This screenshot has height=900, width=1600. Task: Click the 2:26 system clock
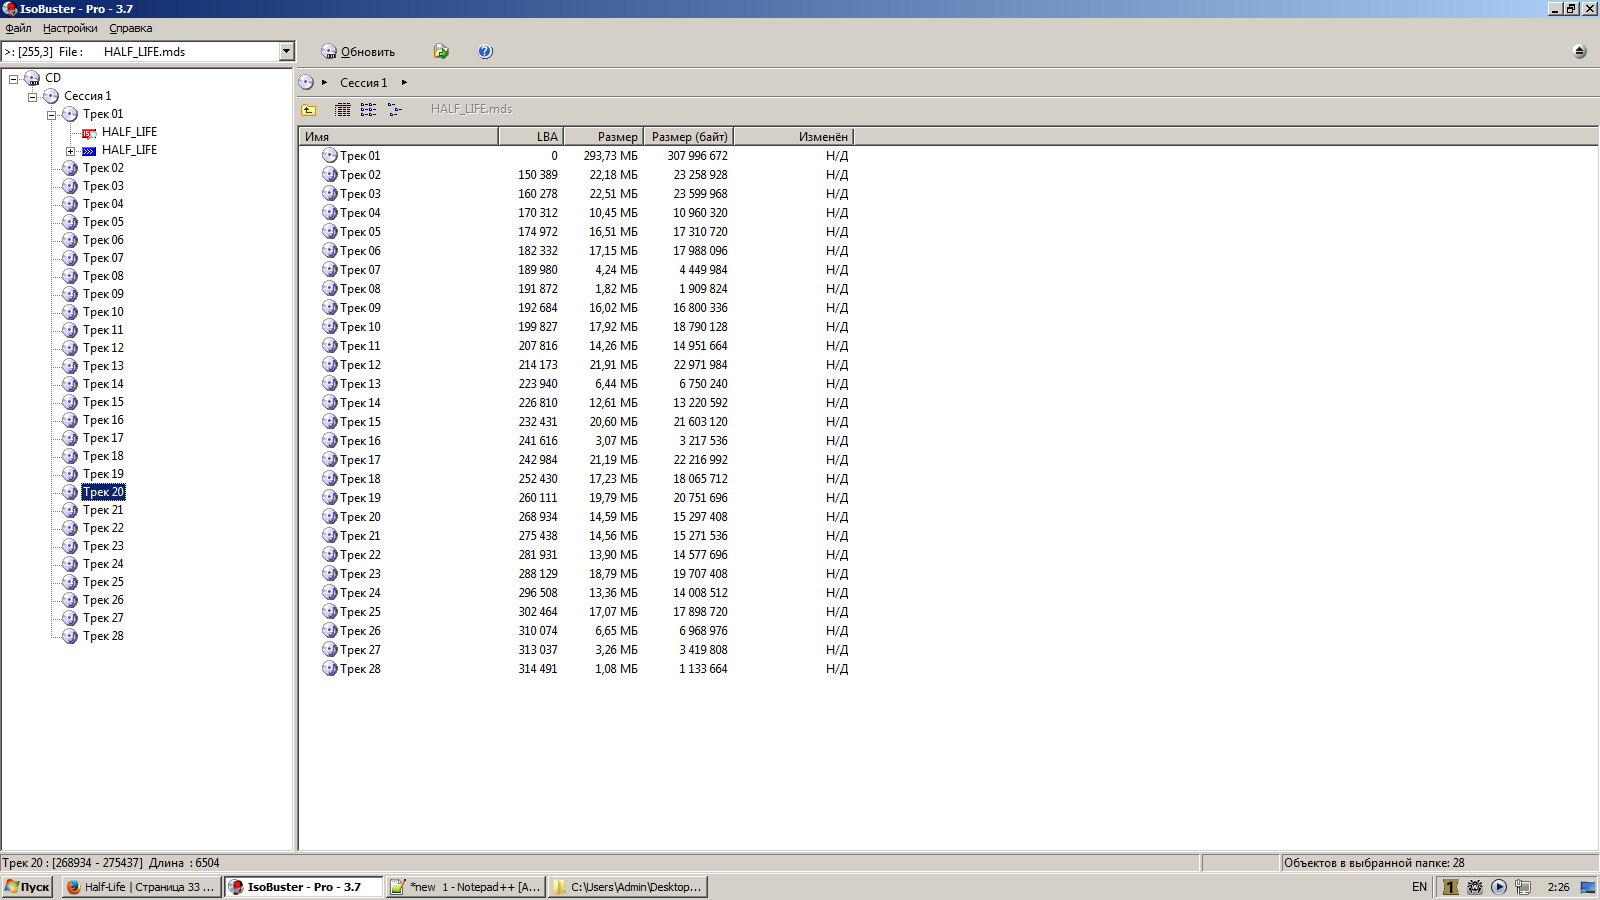(1558, 887)
